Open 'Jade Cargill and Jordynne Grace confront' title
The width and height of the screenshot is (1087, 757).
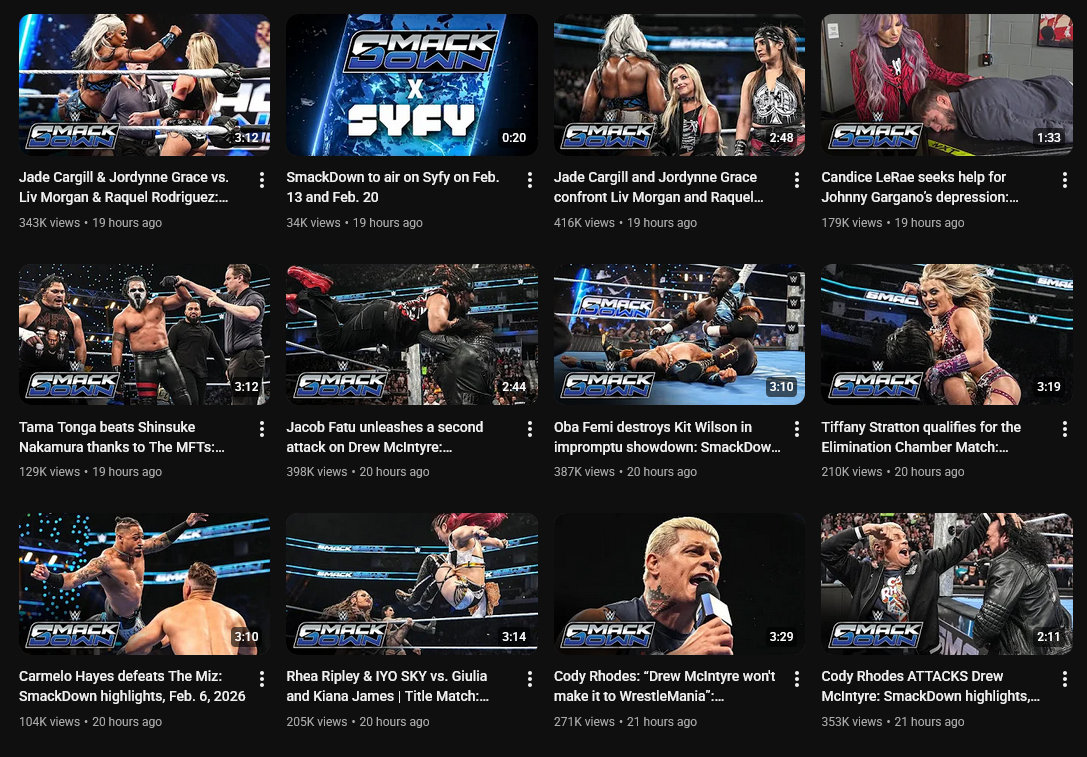(659, 187)
